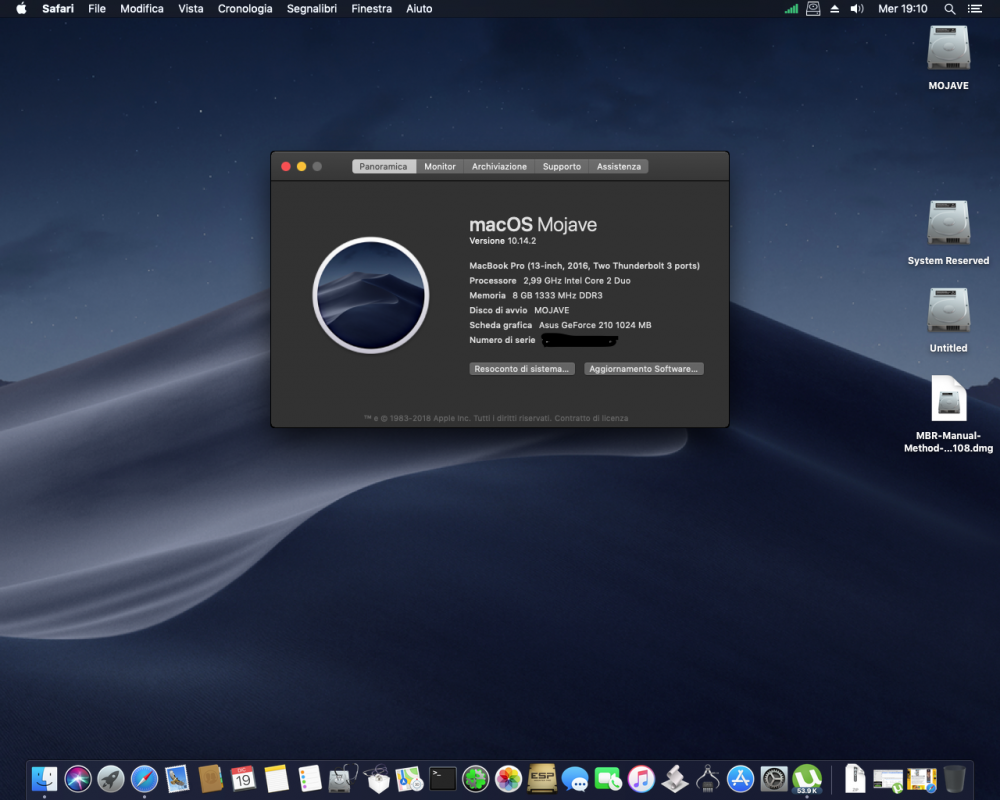Launch Siri from the Dock
The width and height of the screenshot is (1000, 800).
(78, 778)
